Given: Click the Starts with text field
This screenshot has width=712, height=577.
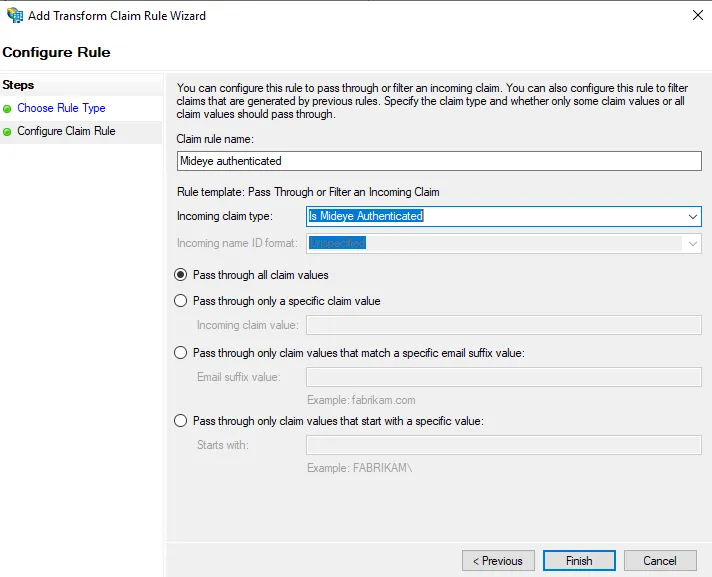Looking at the screenshot, I should [504, 445].
